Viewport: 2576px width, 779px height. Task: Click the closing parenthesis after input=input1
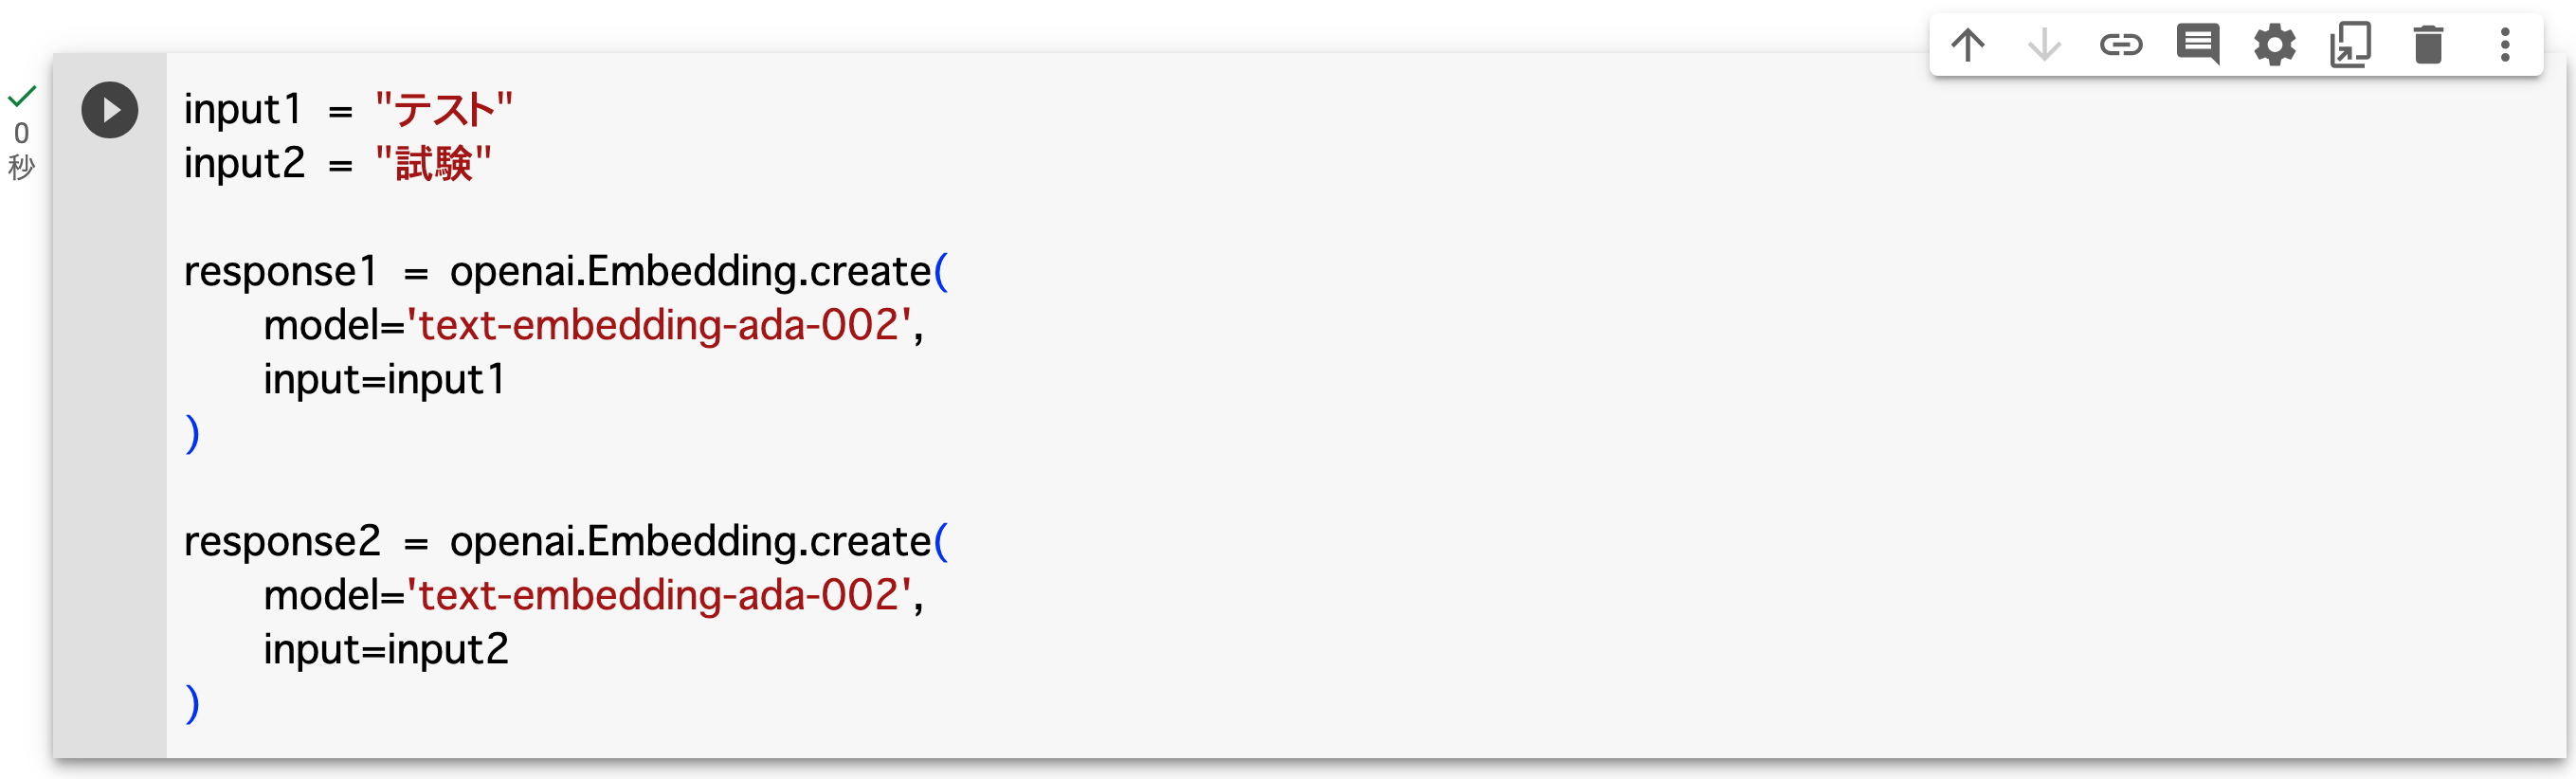(191, 433)
